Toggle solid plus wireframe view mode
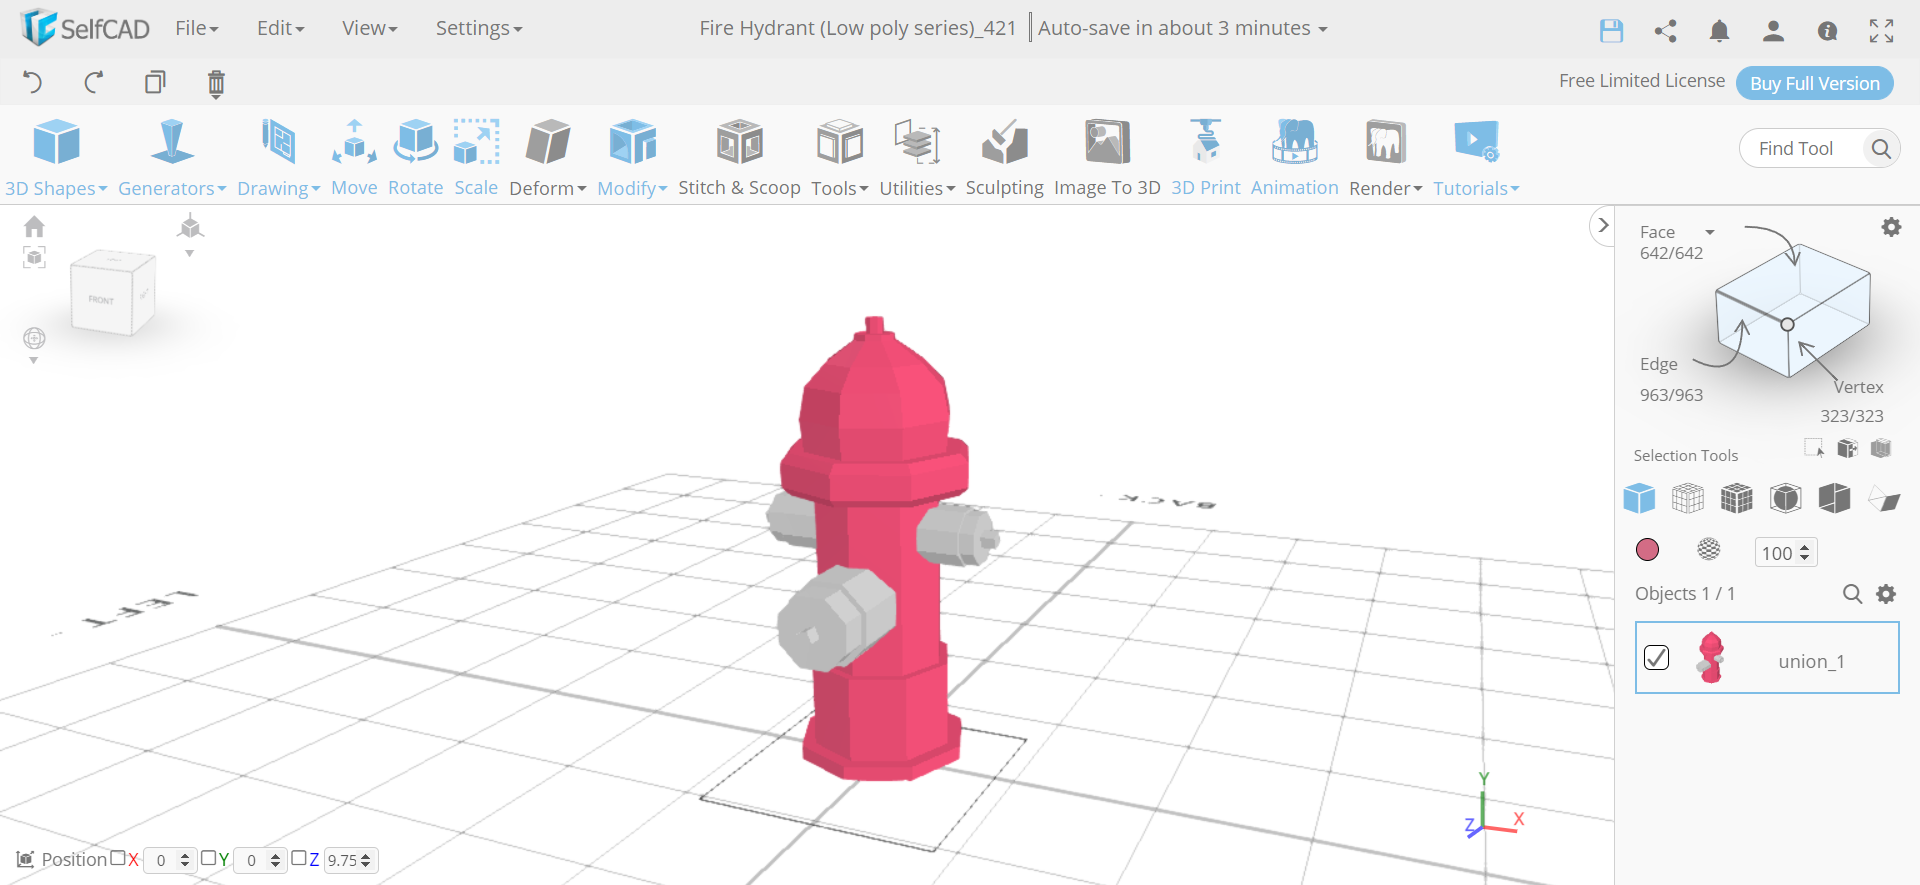This screenshot has height=885, width=1920. (x=1737, y=498)
